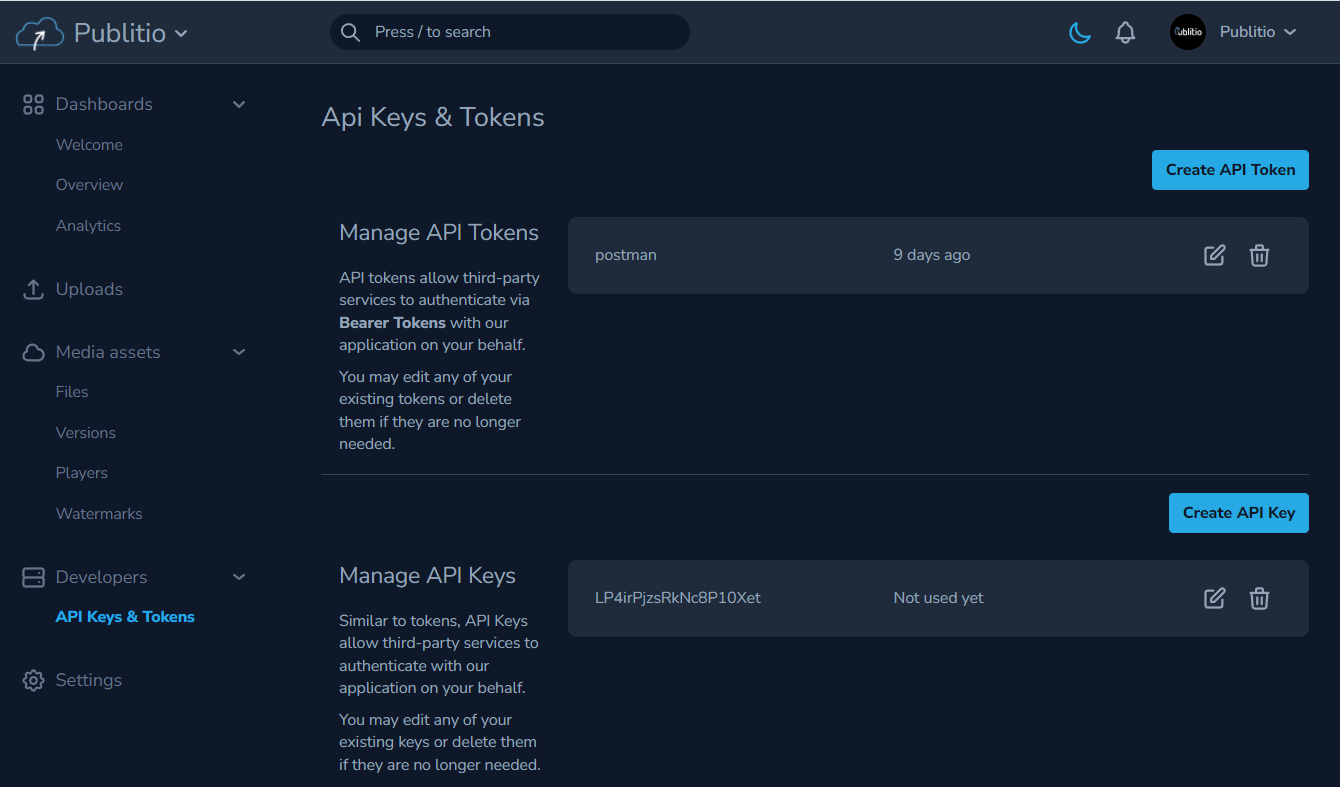The image size is (1340, 787).
Task: Open the Settings menu item
Action: click(x=89, y=680)
